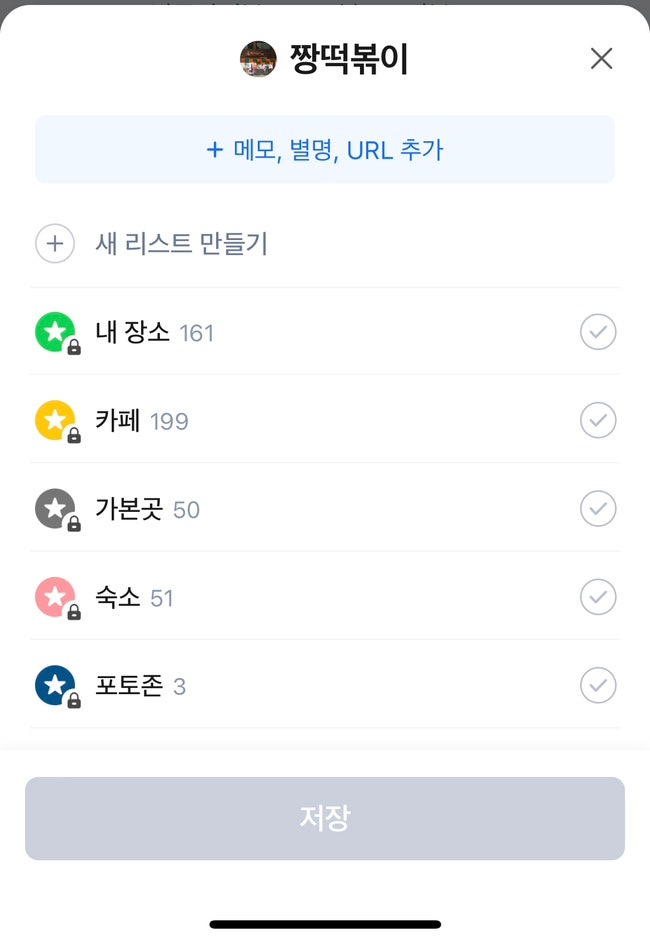Tap the gray star icon for 가본곳

55,509
